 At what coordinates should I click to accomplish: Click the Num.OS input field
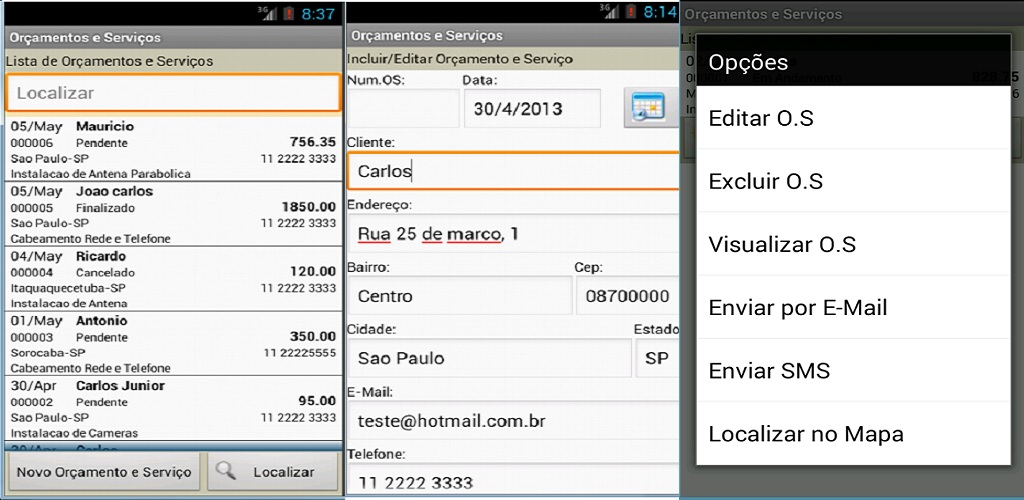(x=404, y=108)
